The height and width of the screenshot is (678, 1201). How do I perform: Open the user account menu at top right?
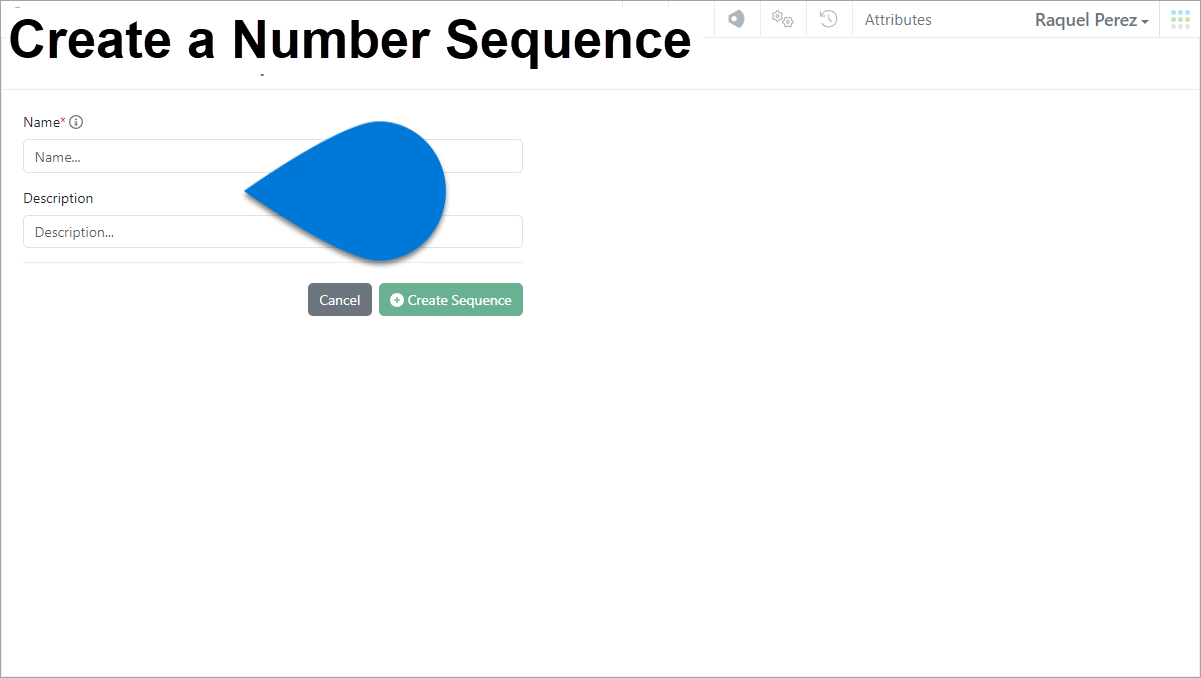click(x=1091, y=20)
